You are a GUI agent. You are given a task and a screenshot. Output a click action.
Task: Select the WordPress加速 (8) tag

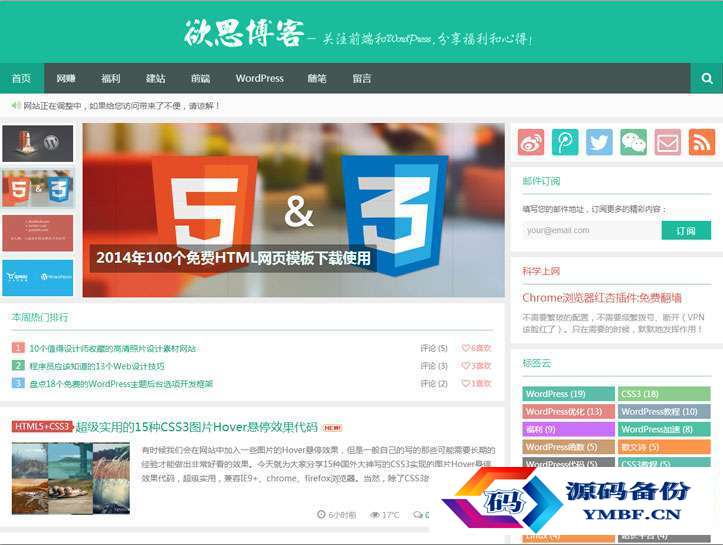[x=664, y=429]
